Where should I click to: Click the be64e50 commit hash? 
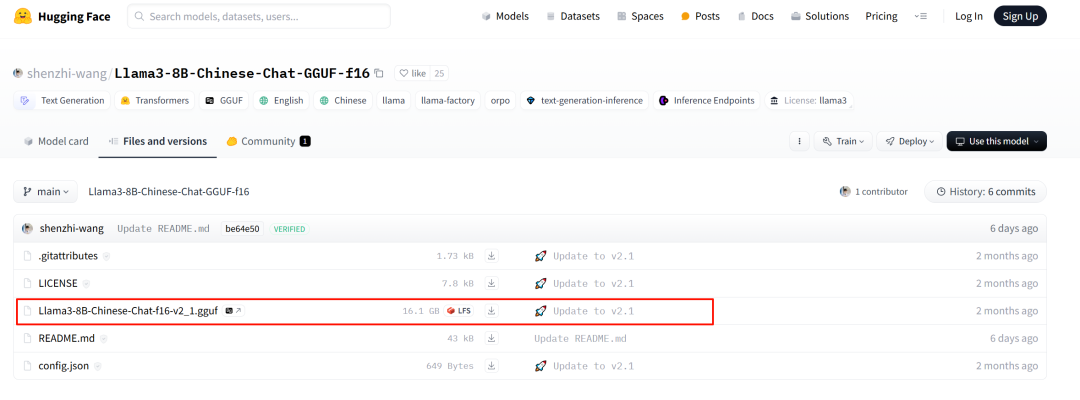pyautogui.click(x=242, y=229)
